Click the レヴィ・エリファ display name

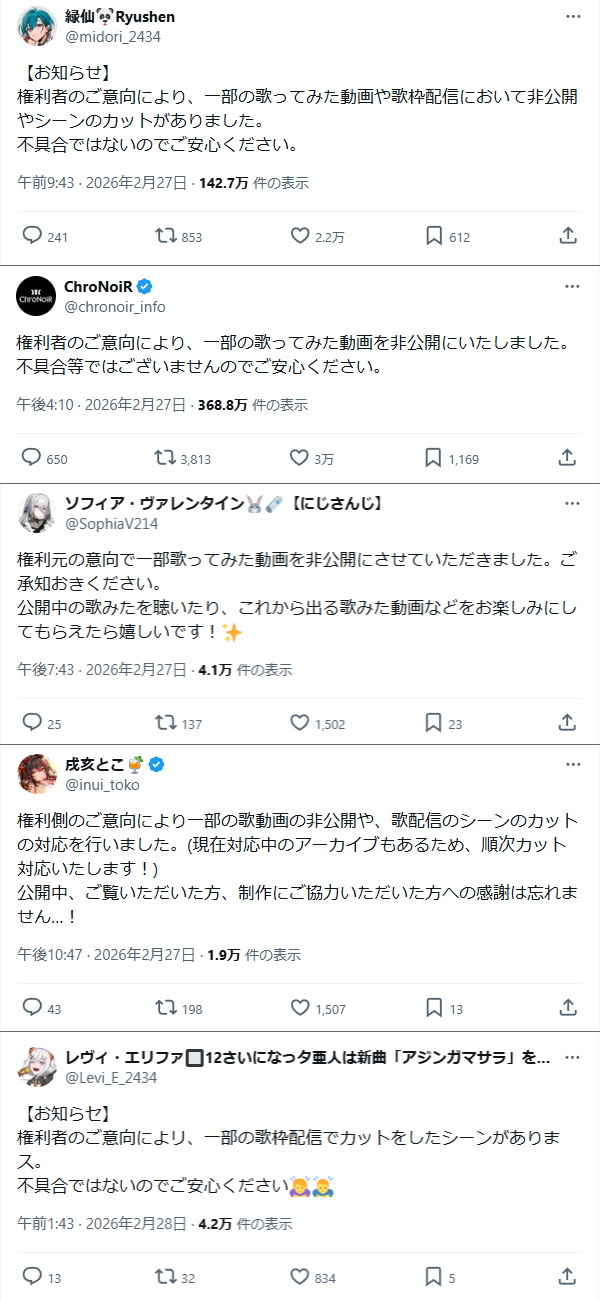click(130, 1058)
